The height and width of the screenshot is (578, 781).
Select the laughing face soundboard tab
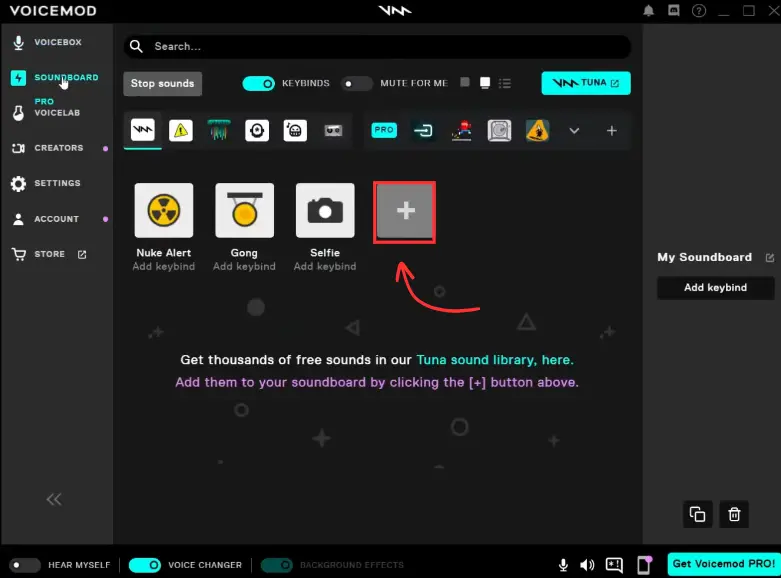(295, 131)
